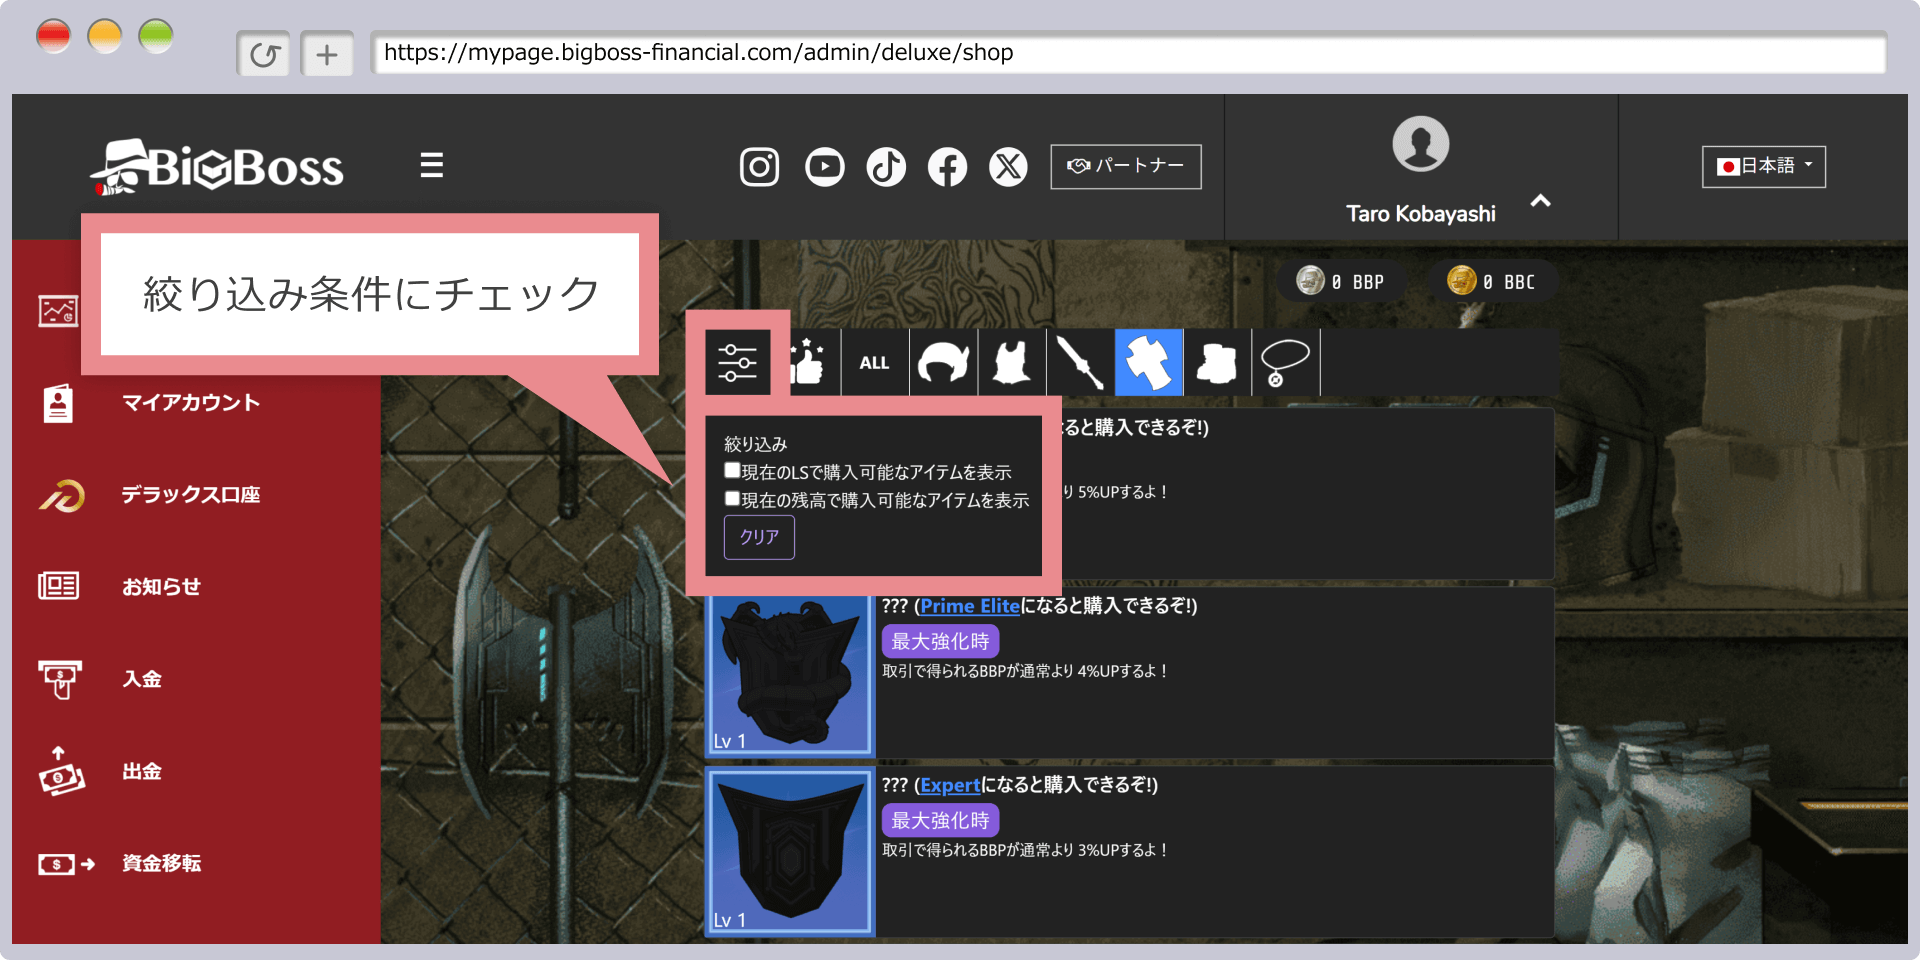Select the body armor category icon

point(1011,362)
